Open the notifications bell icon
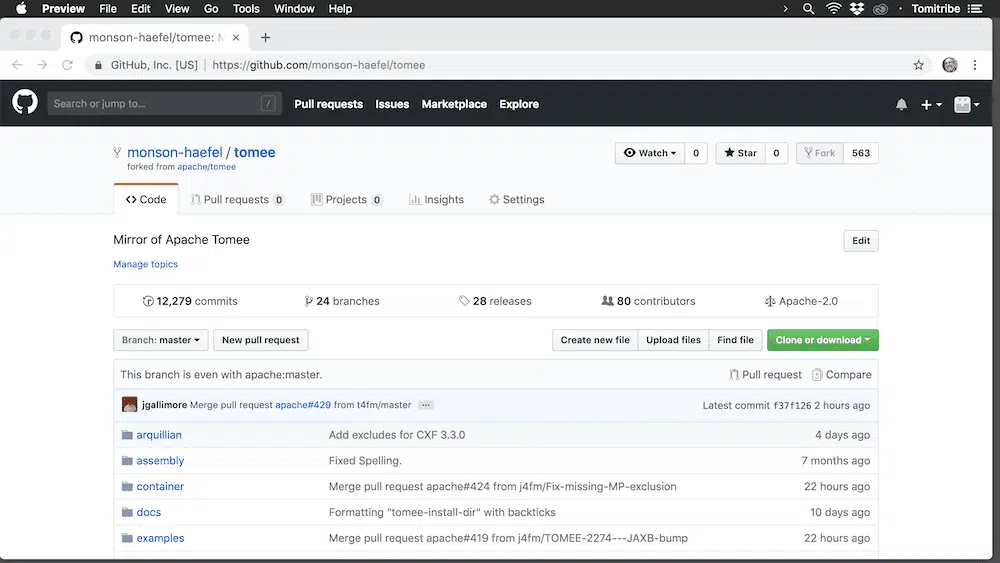Screen dimensions: 1000x563 pyautogui.click(x=901, y=105)
